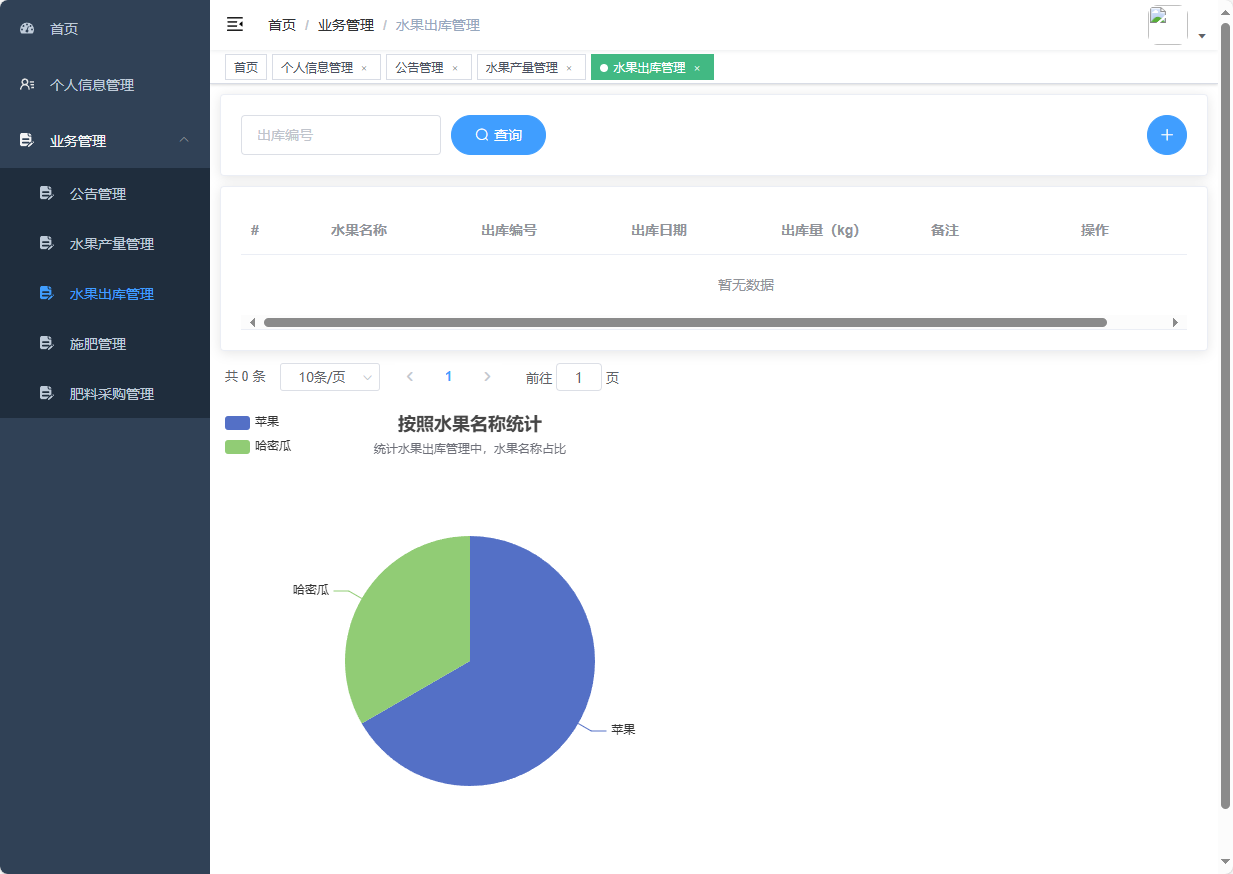Click inside the 出库编号 input field
The image size is (1233, 874).
(340, 135)
